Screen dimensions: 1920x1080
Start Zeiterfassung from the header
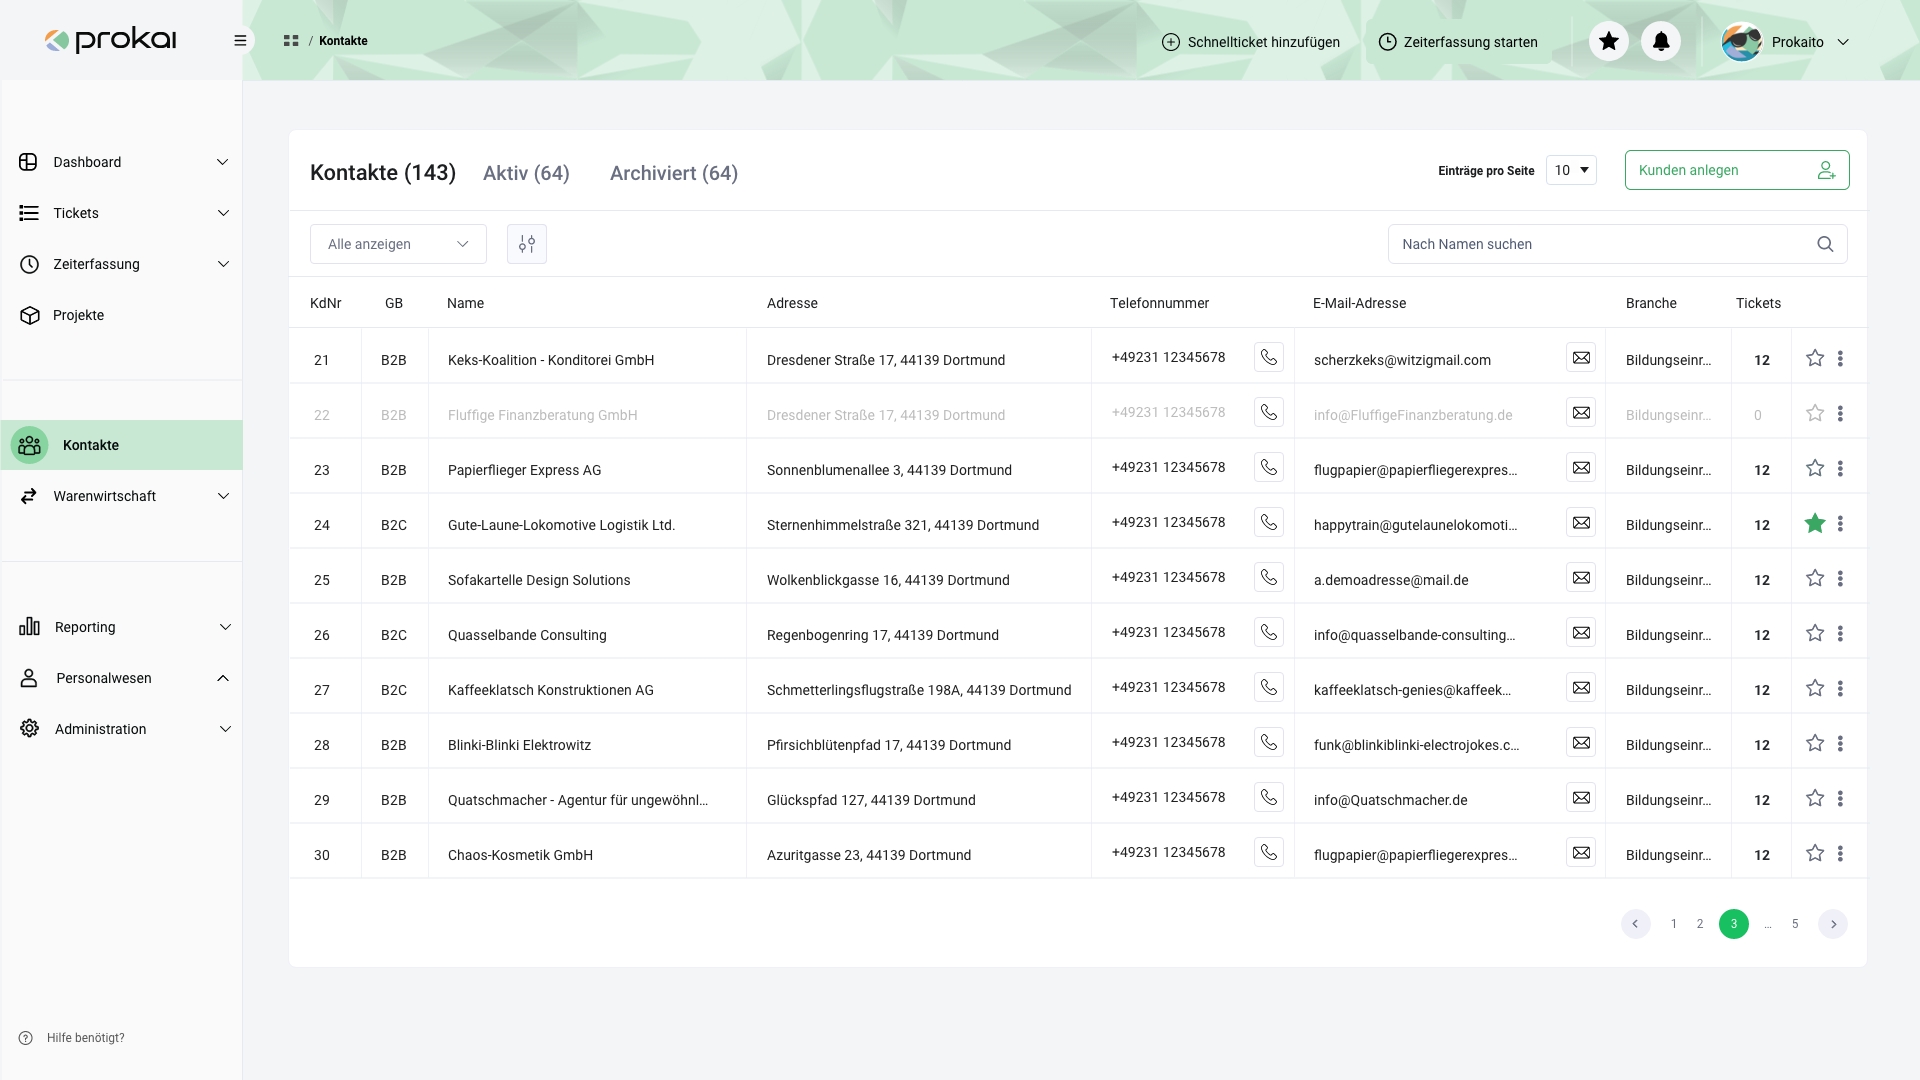click(x=1458, y=42)
